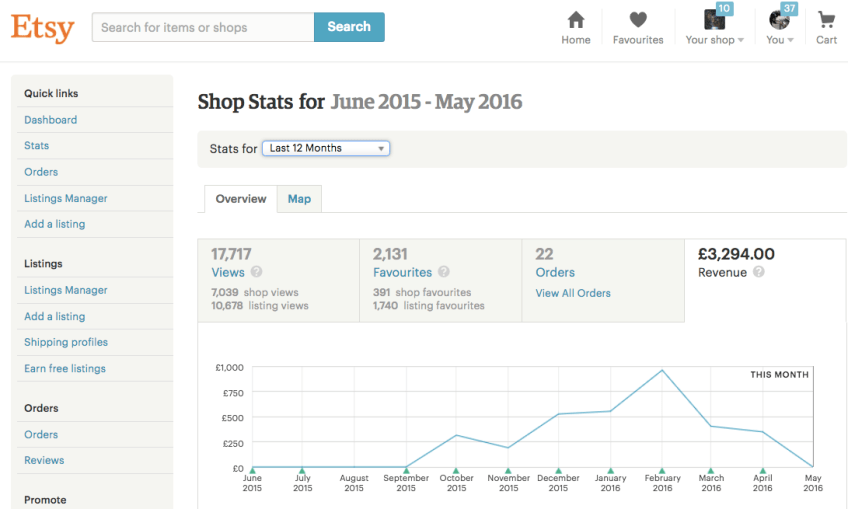Open the Cart icon

click(826, 20)
